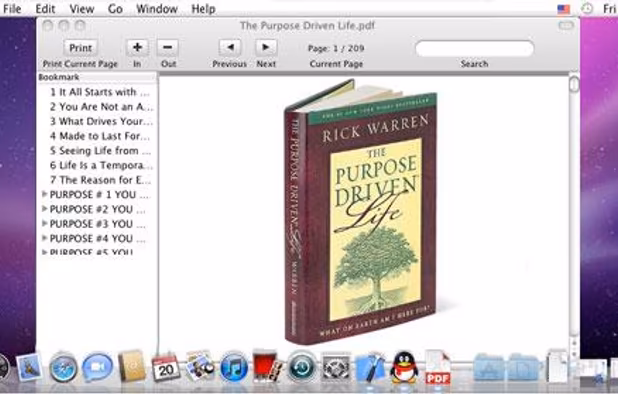Select bookmark '6 Life Is a Tempora...'
The width and height of the screenshot is (618, 394).
[x=101, y=165]
